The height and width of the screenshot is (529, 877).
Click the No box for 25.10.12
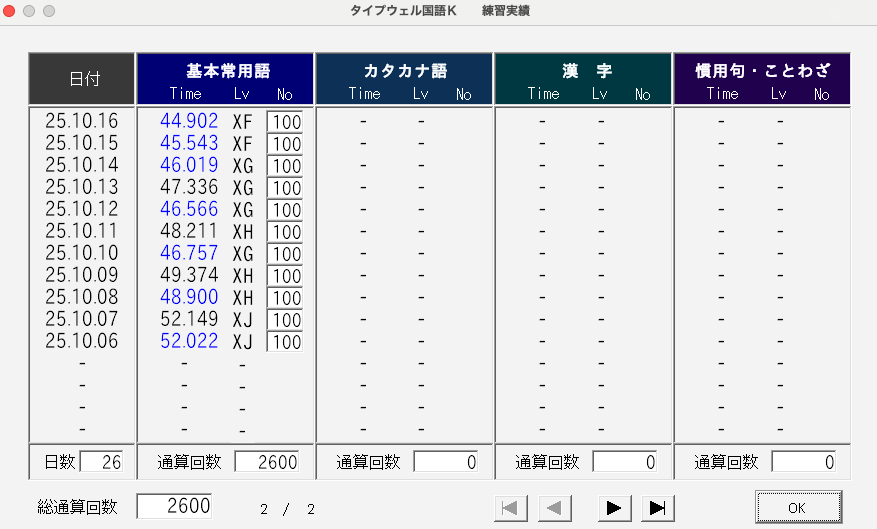point(285,210)
